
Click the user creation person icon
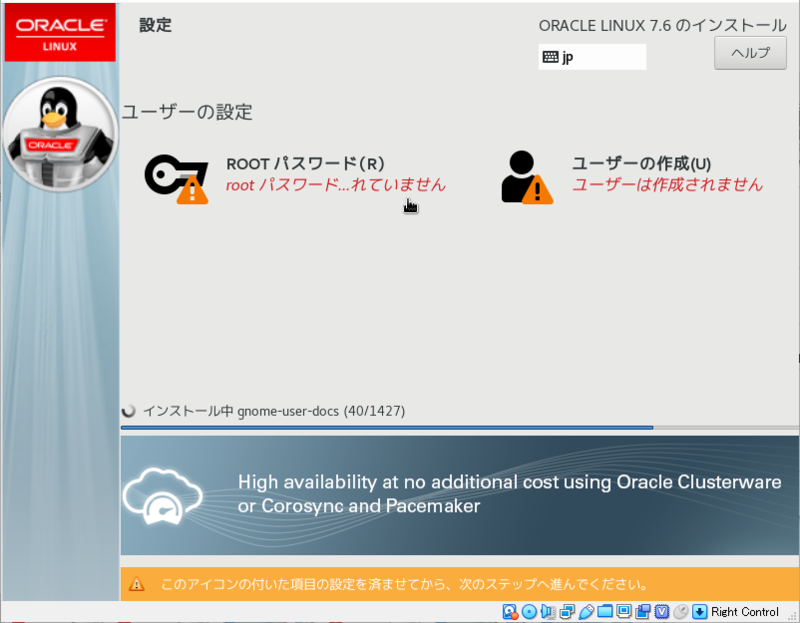coord(527,177)
